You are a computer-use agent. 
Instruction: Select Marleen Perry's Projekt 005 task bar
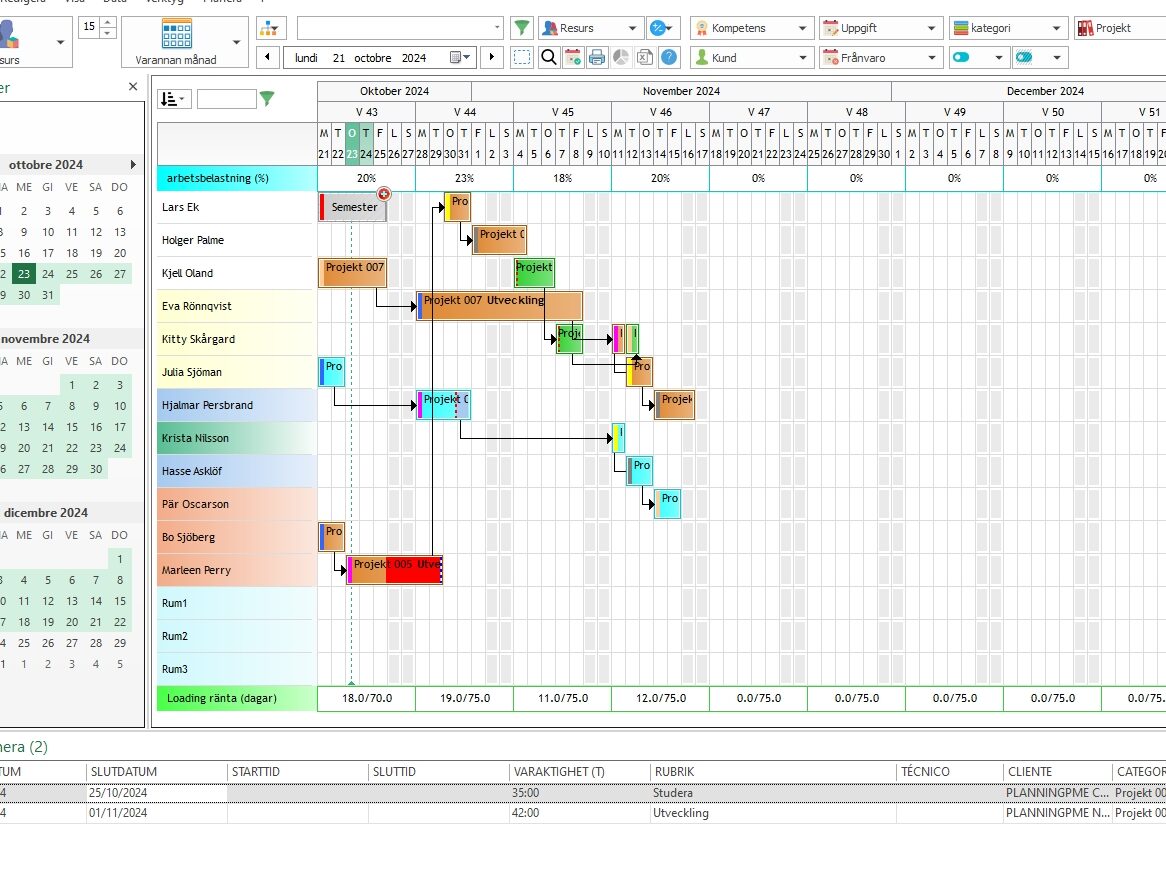coord(395,570)
